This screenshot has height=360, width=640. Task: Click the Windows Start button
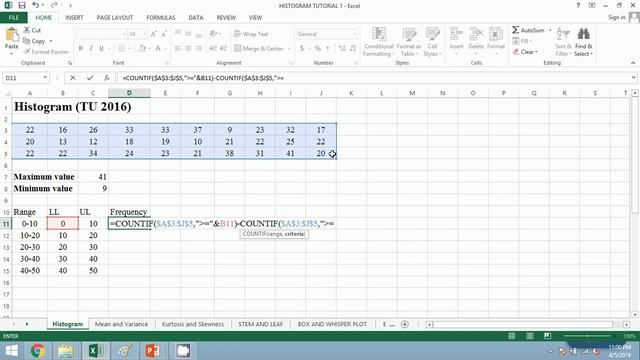[11, 351]
